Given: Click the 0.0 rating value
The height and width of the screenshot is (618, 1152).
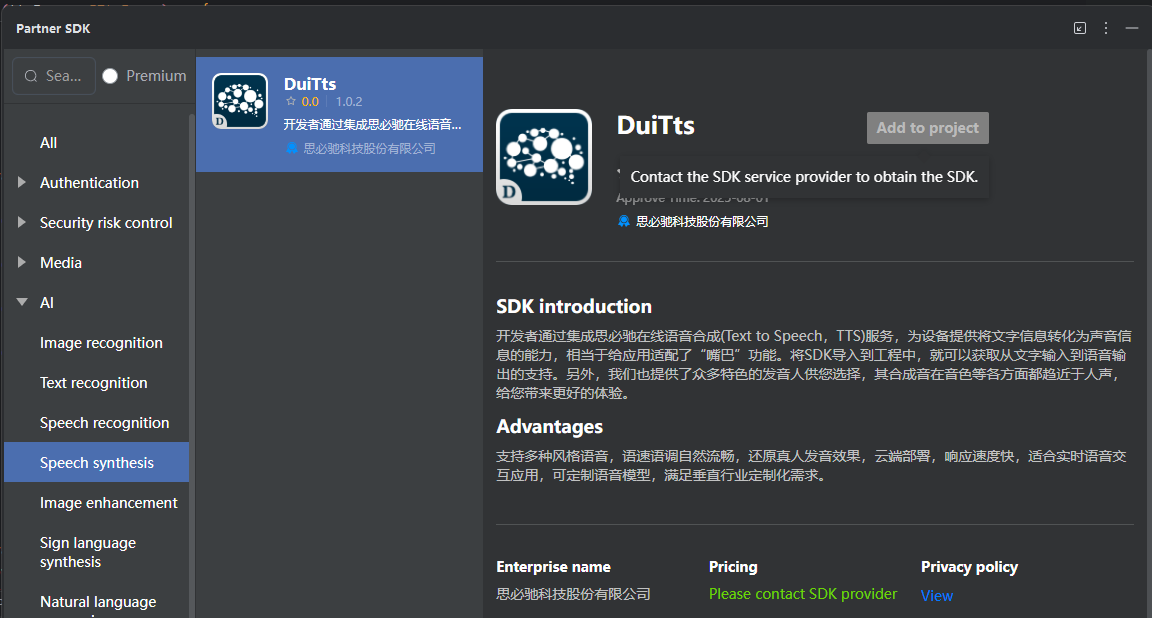Looking at the screenshot, I should coord(310,101).
